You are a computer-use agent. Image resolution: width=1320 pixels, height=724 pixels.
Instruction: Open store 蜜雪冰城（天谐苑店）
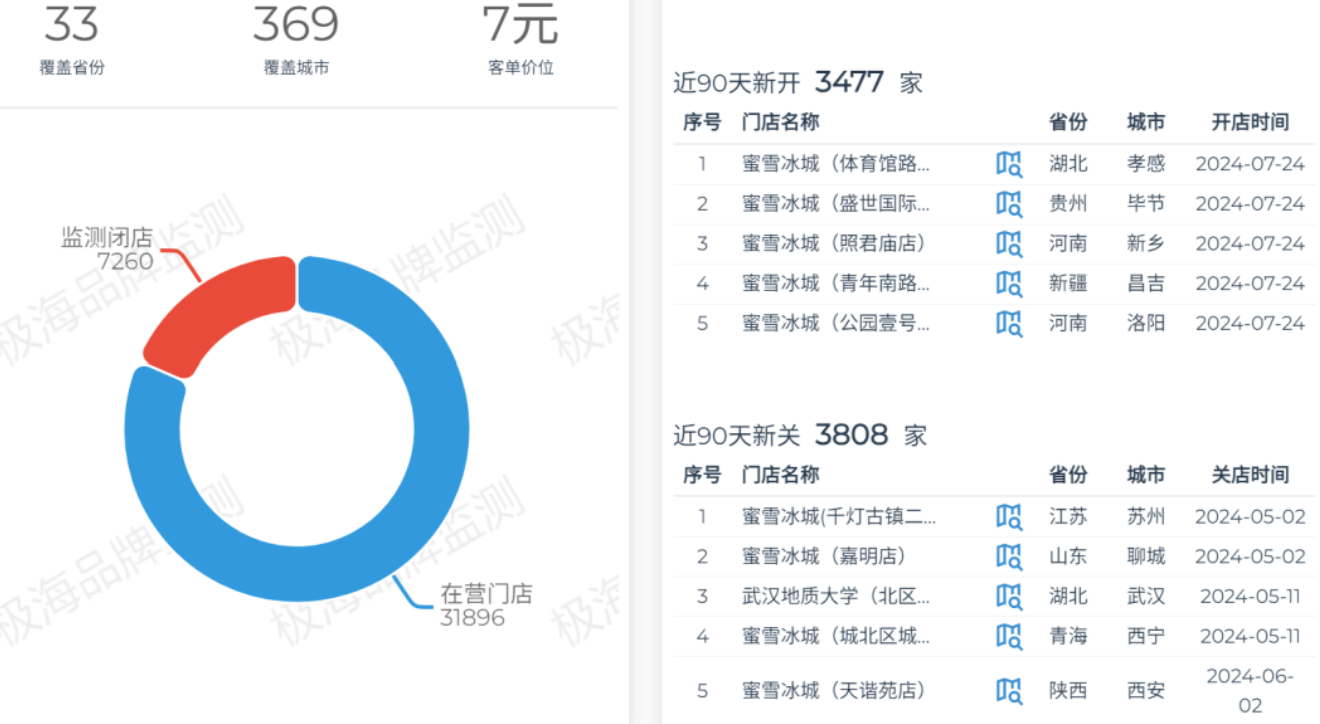[834, 691]
